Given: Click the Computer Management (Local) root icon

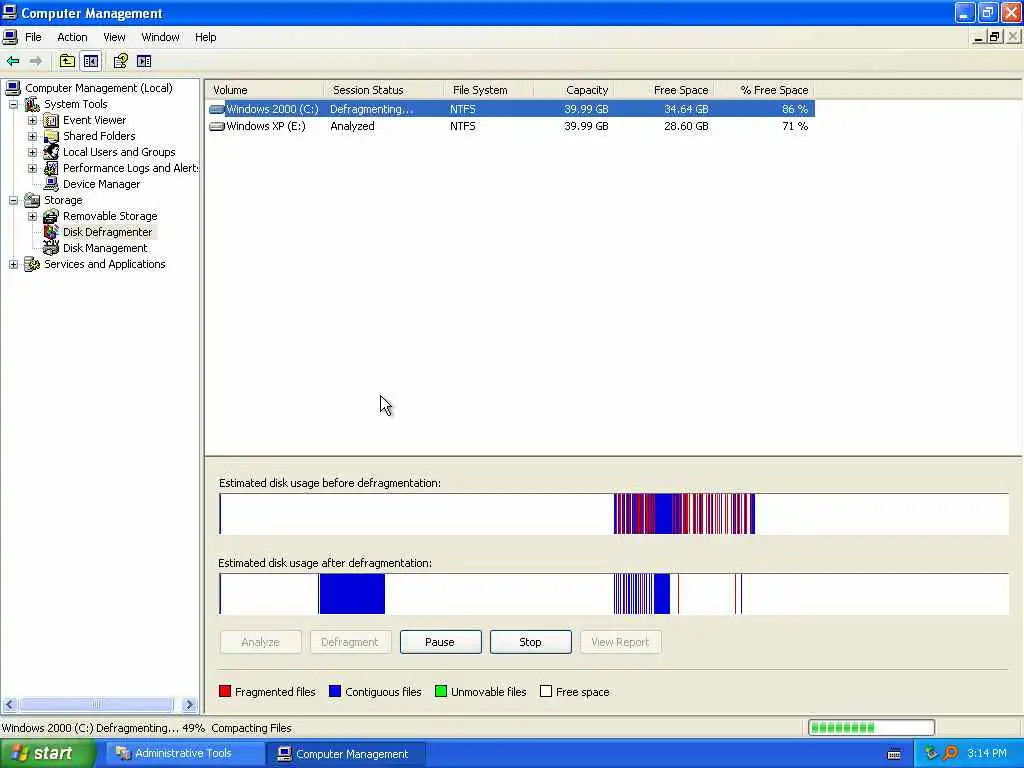Looking at the screenshot, I should (13, 88).
